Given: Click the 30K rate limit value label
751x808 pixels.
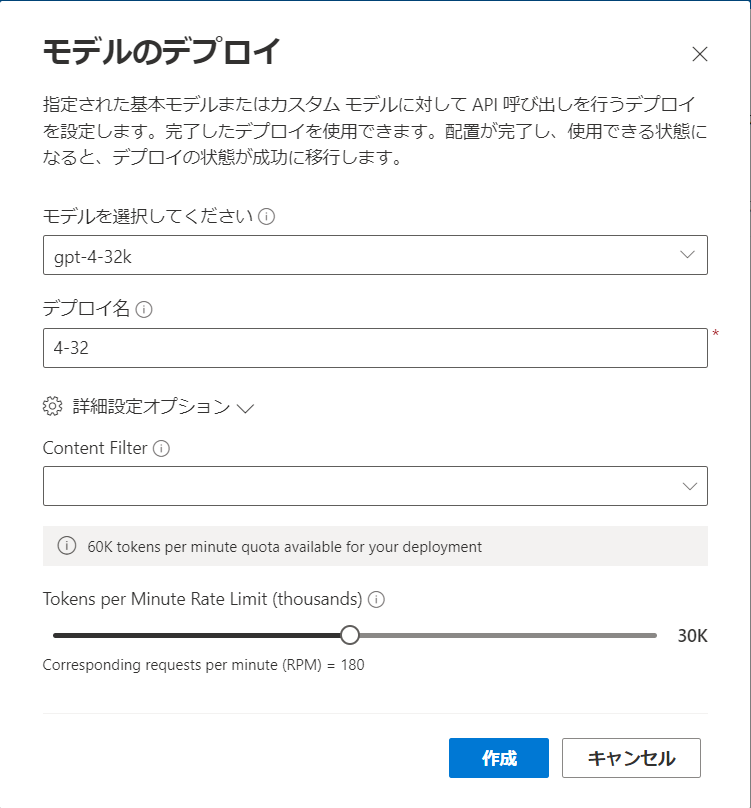Looking at the screenshot, I should 694,634.
